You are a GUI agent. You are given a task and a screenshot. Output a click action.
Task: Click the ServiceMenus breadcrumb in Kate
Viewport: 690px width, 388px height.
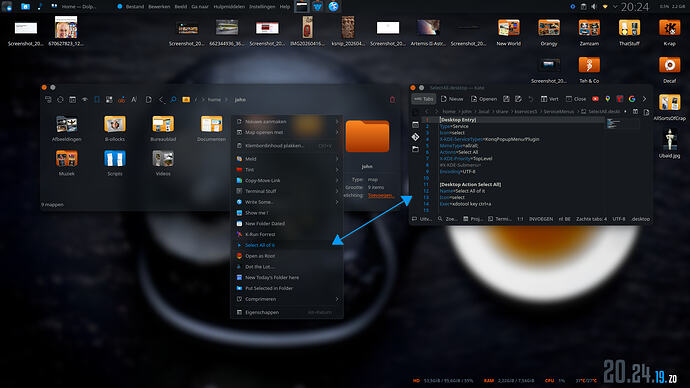(559, 112)
